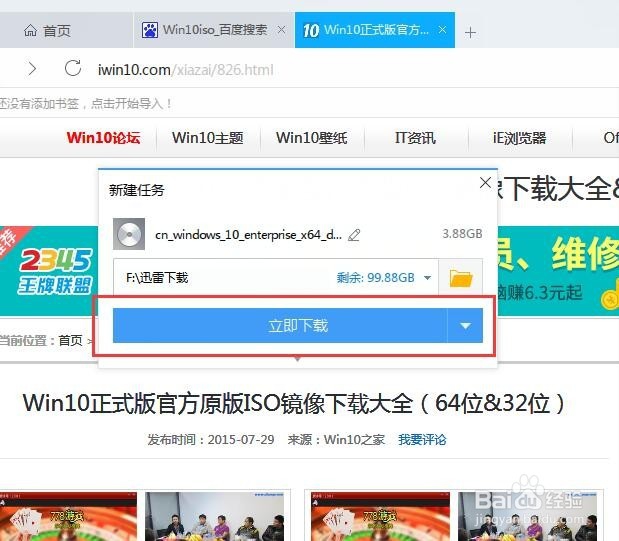
Task: Close the active Win10正式版官方 tab
Action: (x=443, y=30)
